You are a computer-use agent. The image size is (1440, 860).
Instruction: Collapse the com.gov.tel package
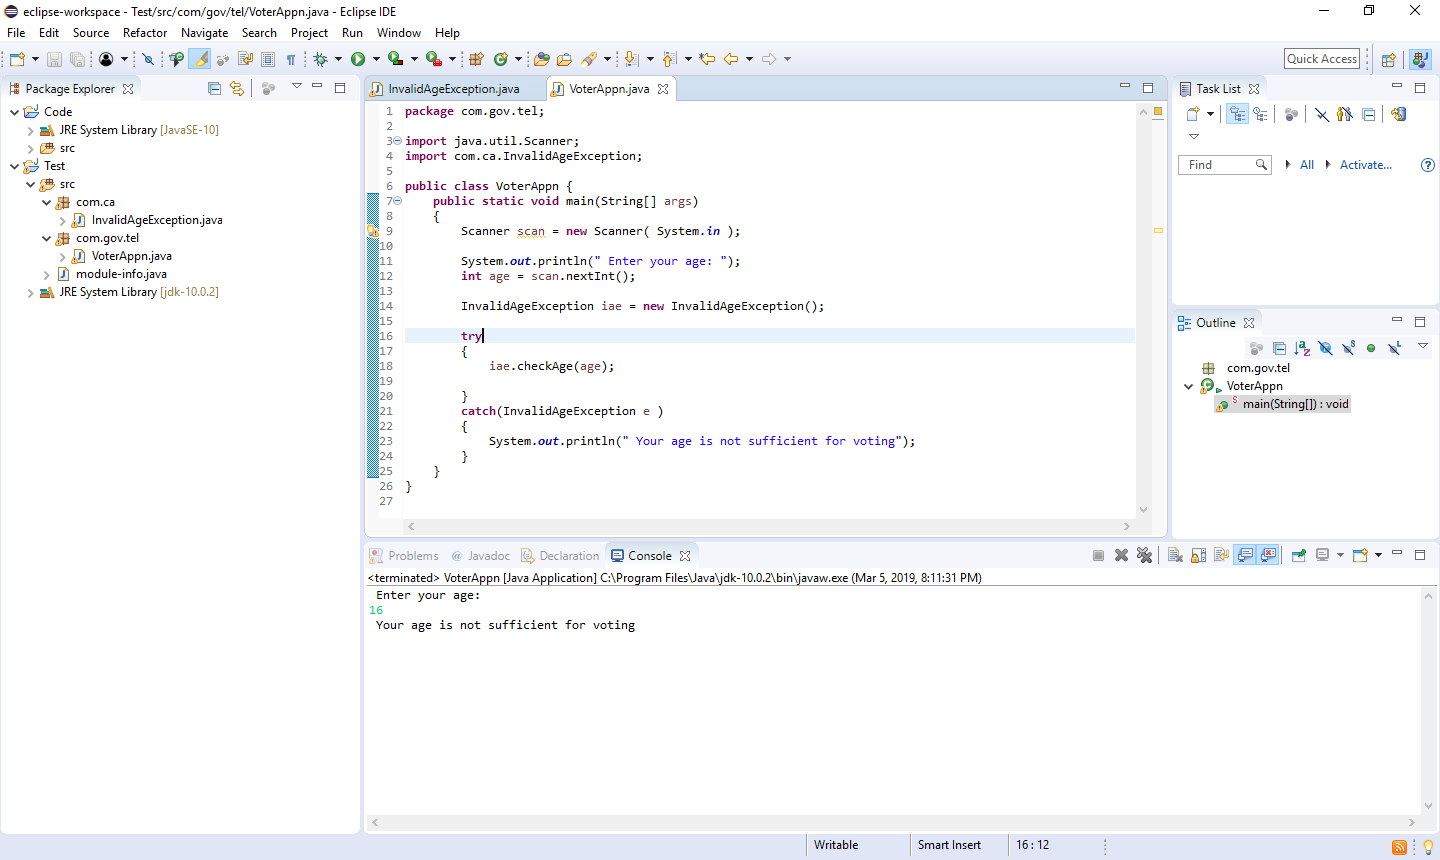point(46,237)
